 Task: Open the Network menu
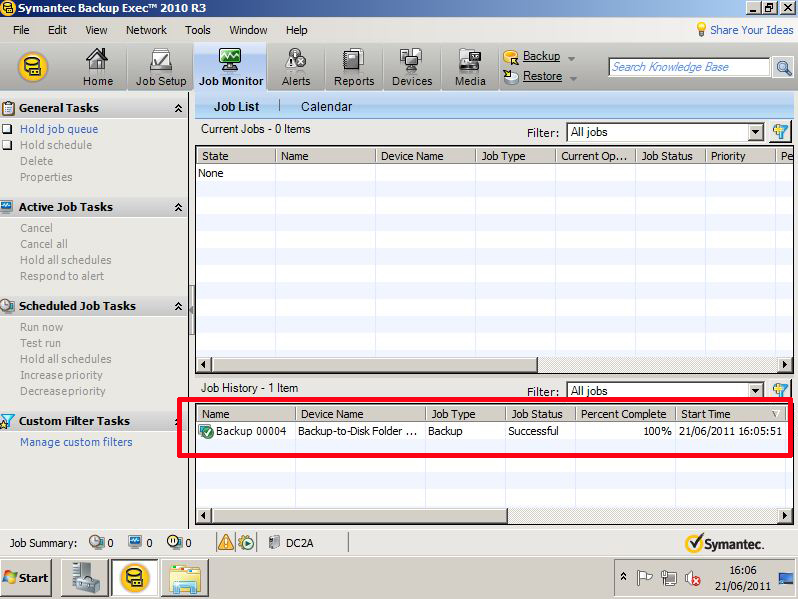pyautogui.click(x=146, y=30)
